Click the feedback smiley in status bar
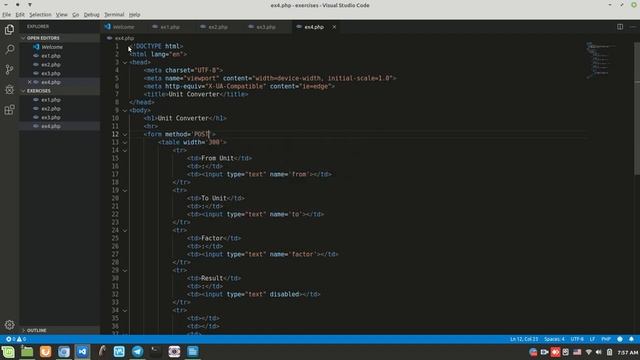 pyautogui.click(x=620, y=339)
